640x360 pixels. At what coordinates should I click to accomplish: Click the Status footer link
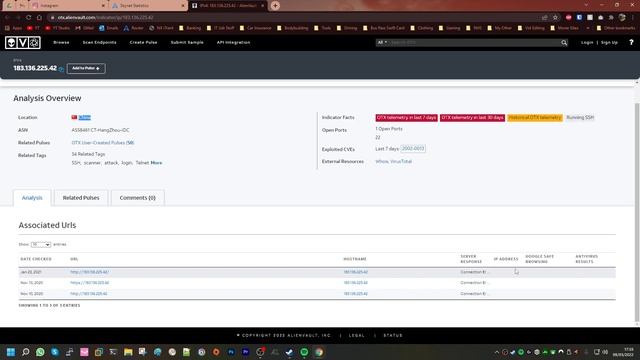(393, 336)
